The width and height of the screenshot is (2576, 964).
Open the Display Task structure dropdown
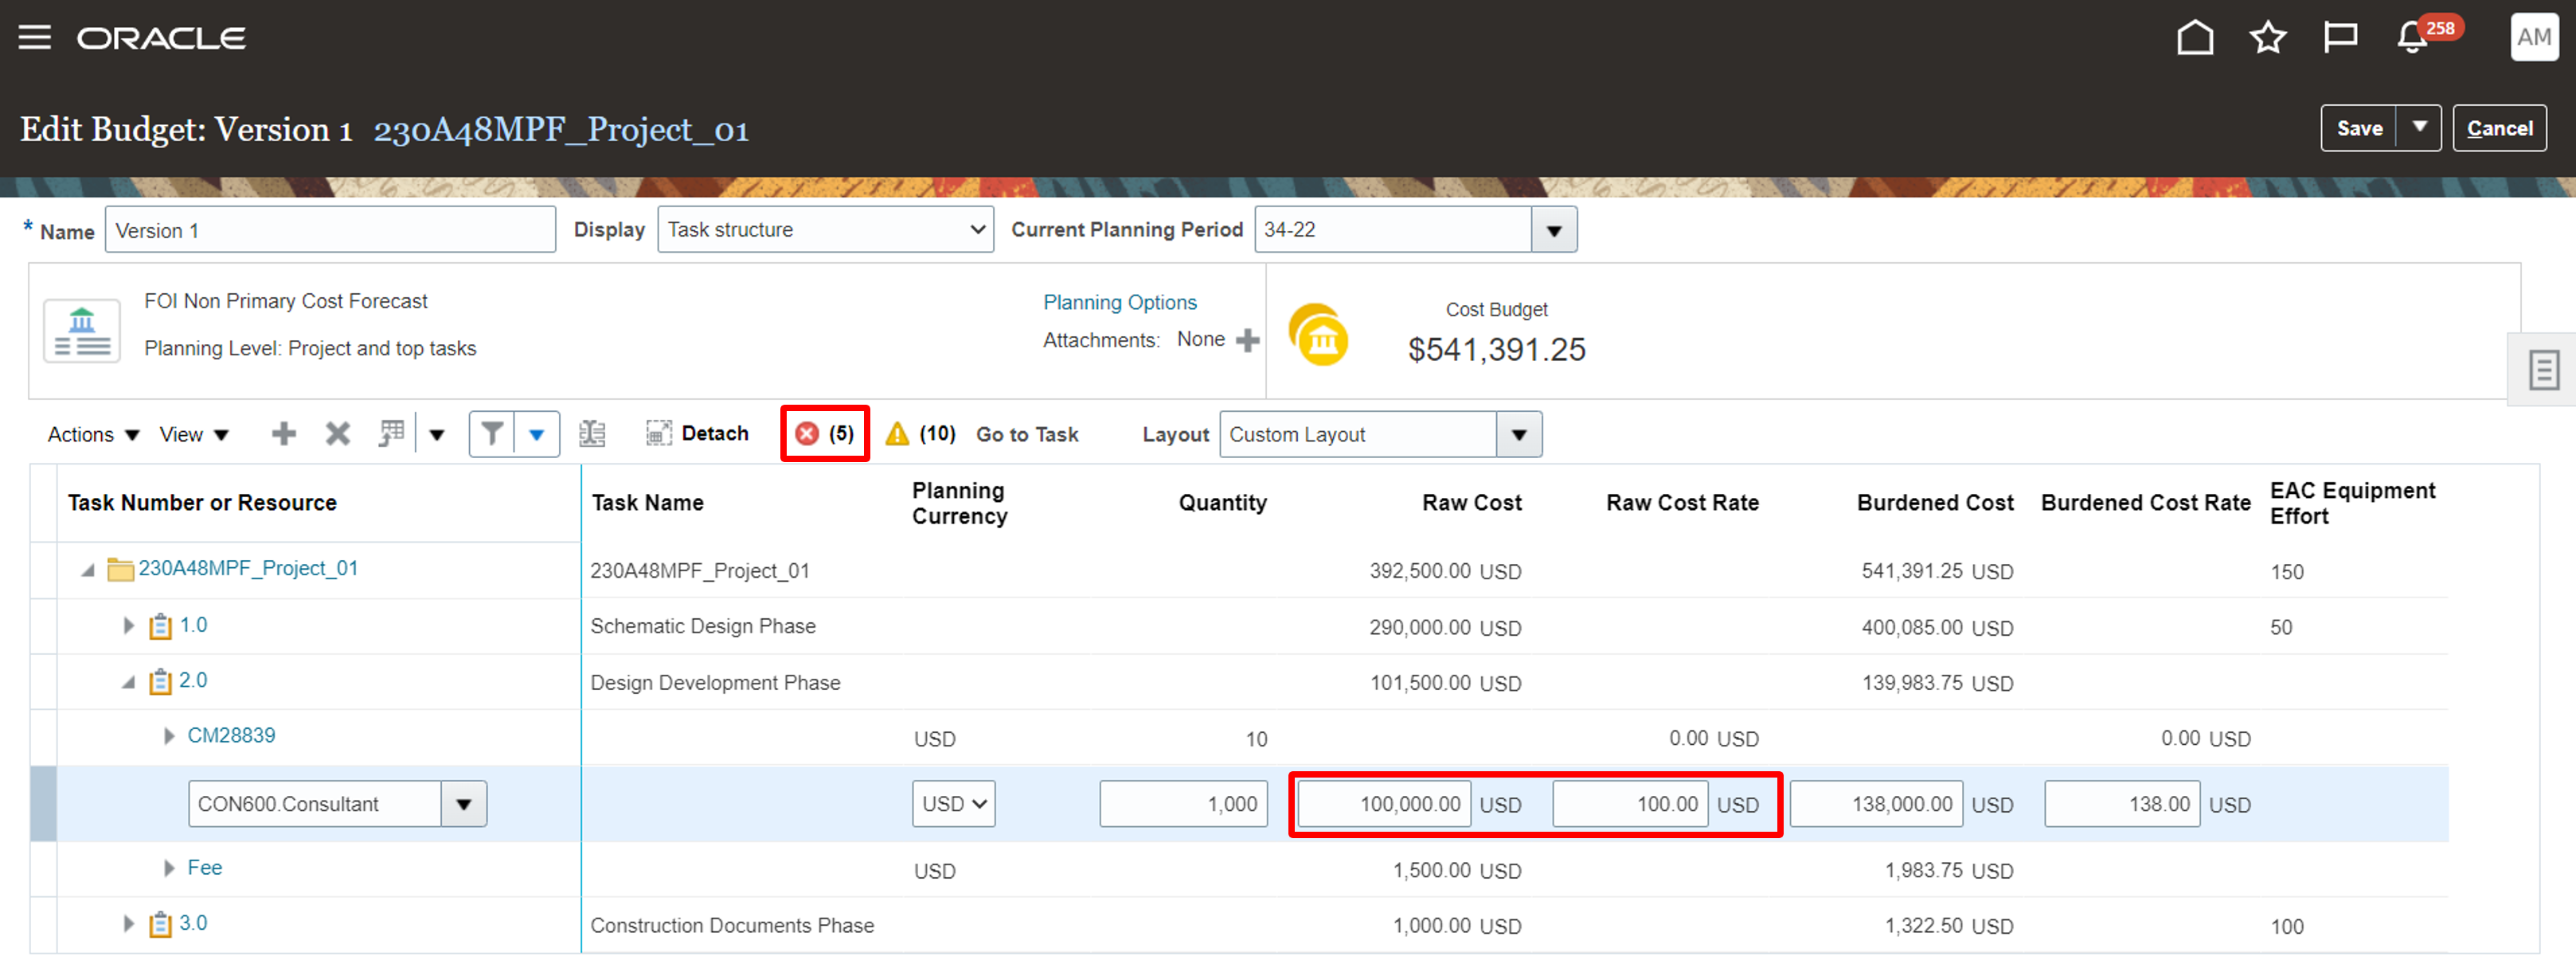pos(825,230)
